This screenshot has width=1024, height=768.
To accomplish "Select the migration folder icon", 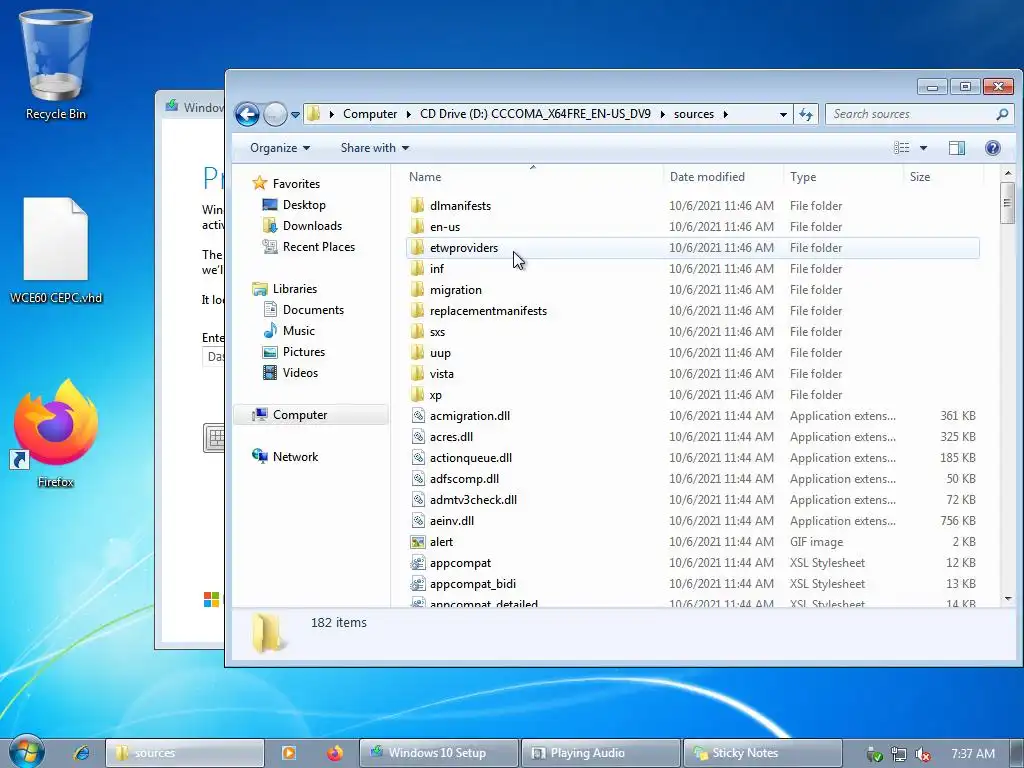I will coord(417,289).
